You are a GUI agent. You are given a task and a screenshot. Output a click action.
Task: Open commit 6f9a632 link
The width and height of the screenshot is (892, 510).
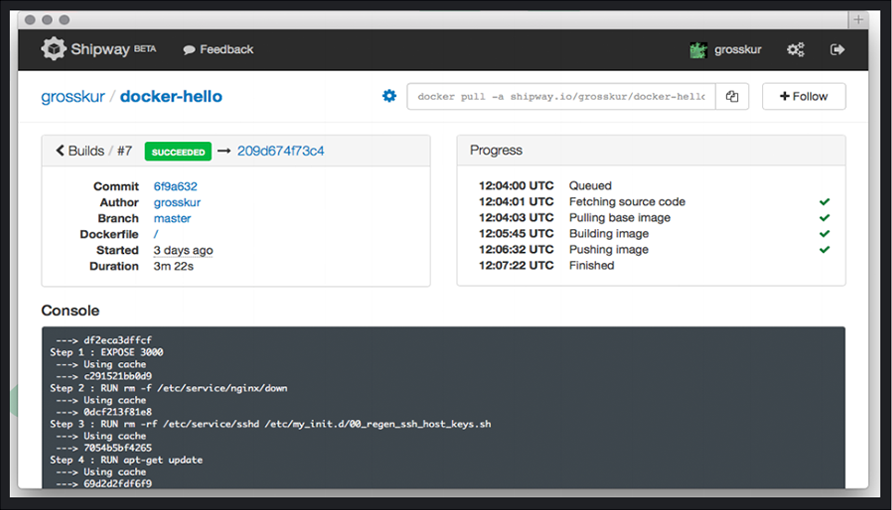pyautogui.click(x=175, y=186)
